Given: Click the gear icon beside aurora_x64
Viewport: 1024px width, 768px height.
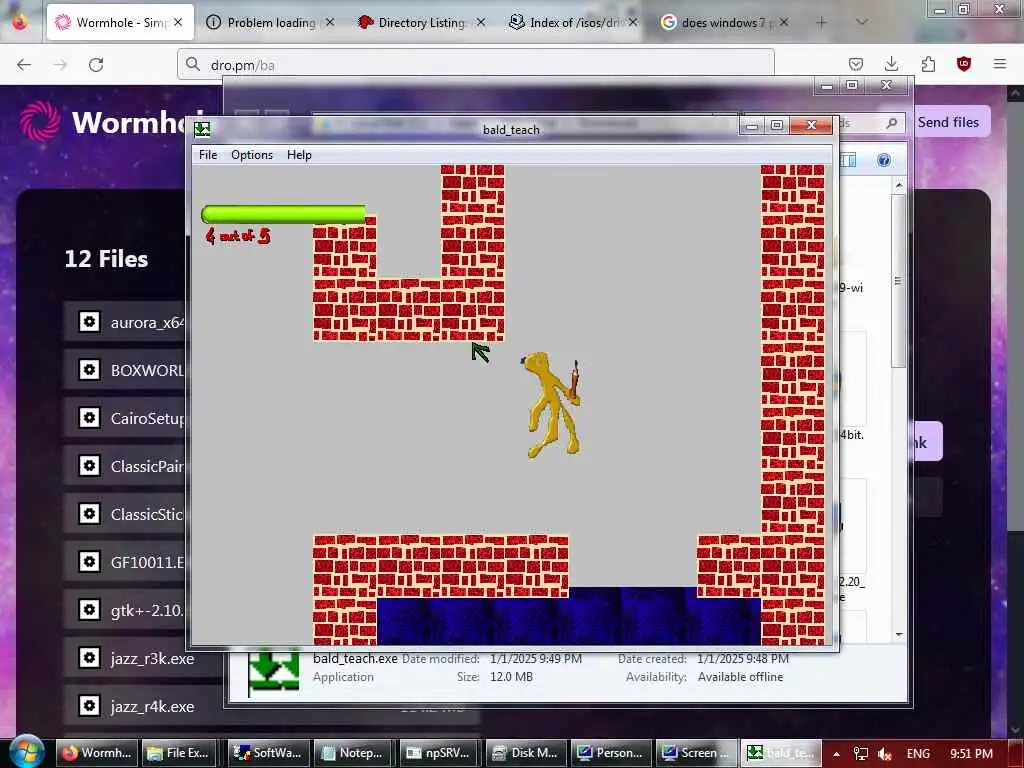Looking at the screenshot, I should pyautogui.click(x=89, y=322).
